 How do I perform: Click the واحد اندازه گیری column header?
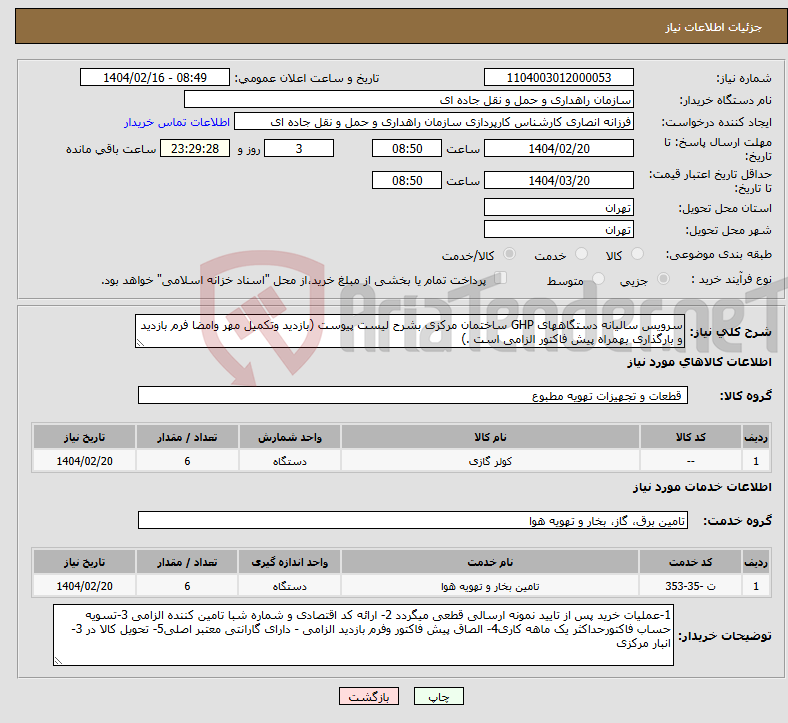290,562
